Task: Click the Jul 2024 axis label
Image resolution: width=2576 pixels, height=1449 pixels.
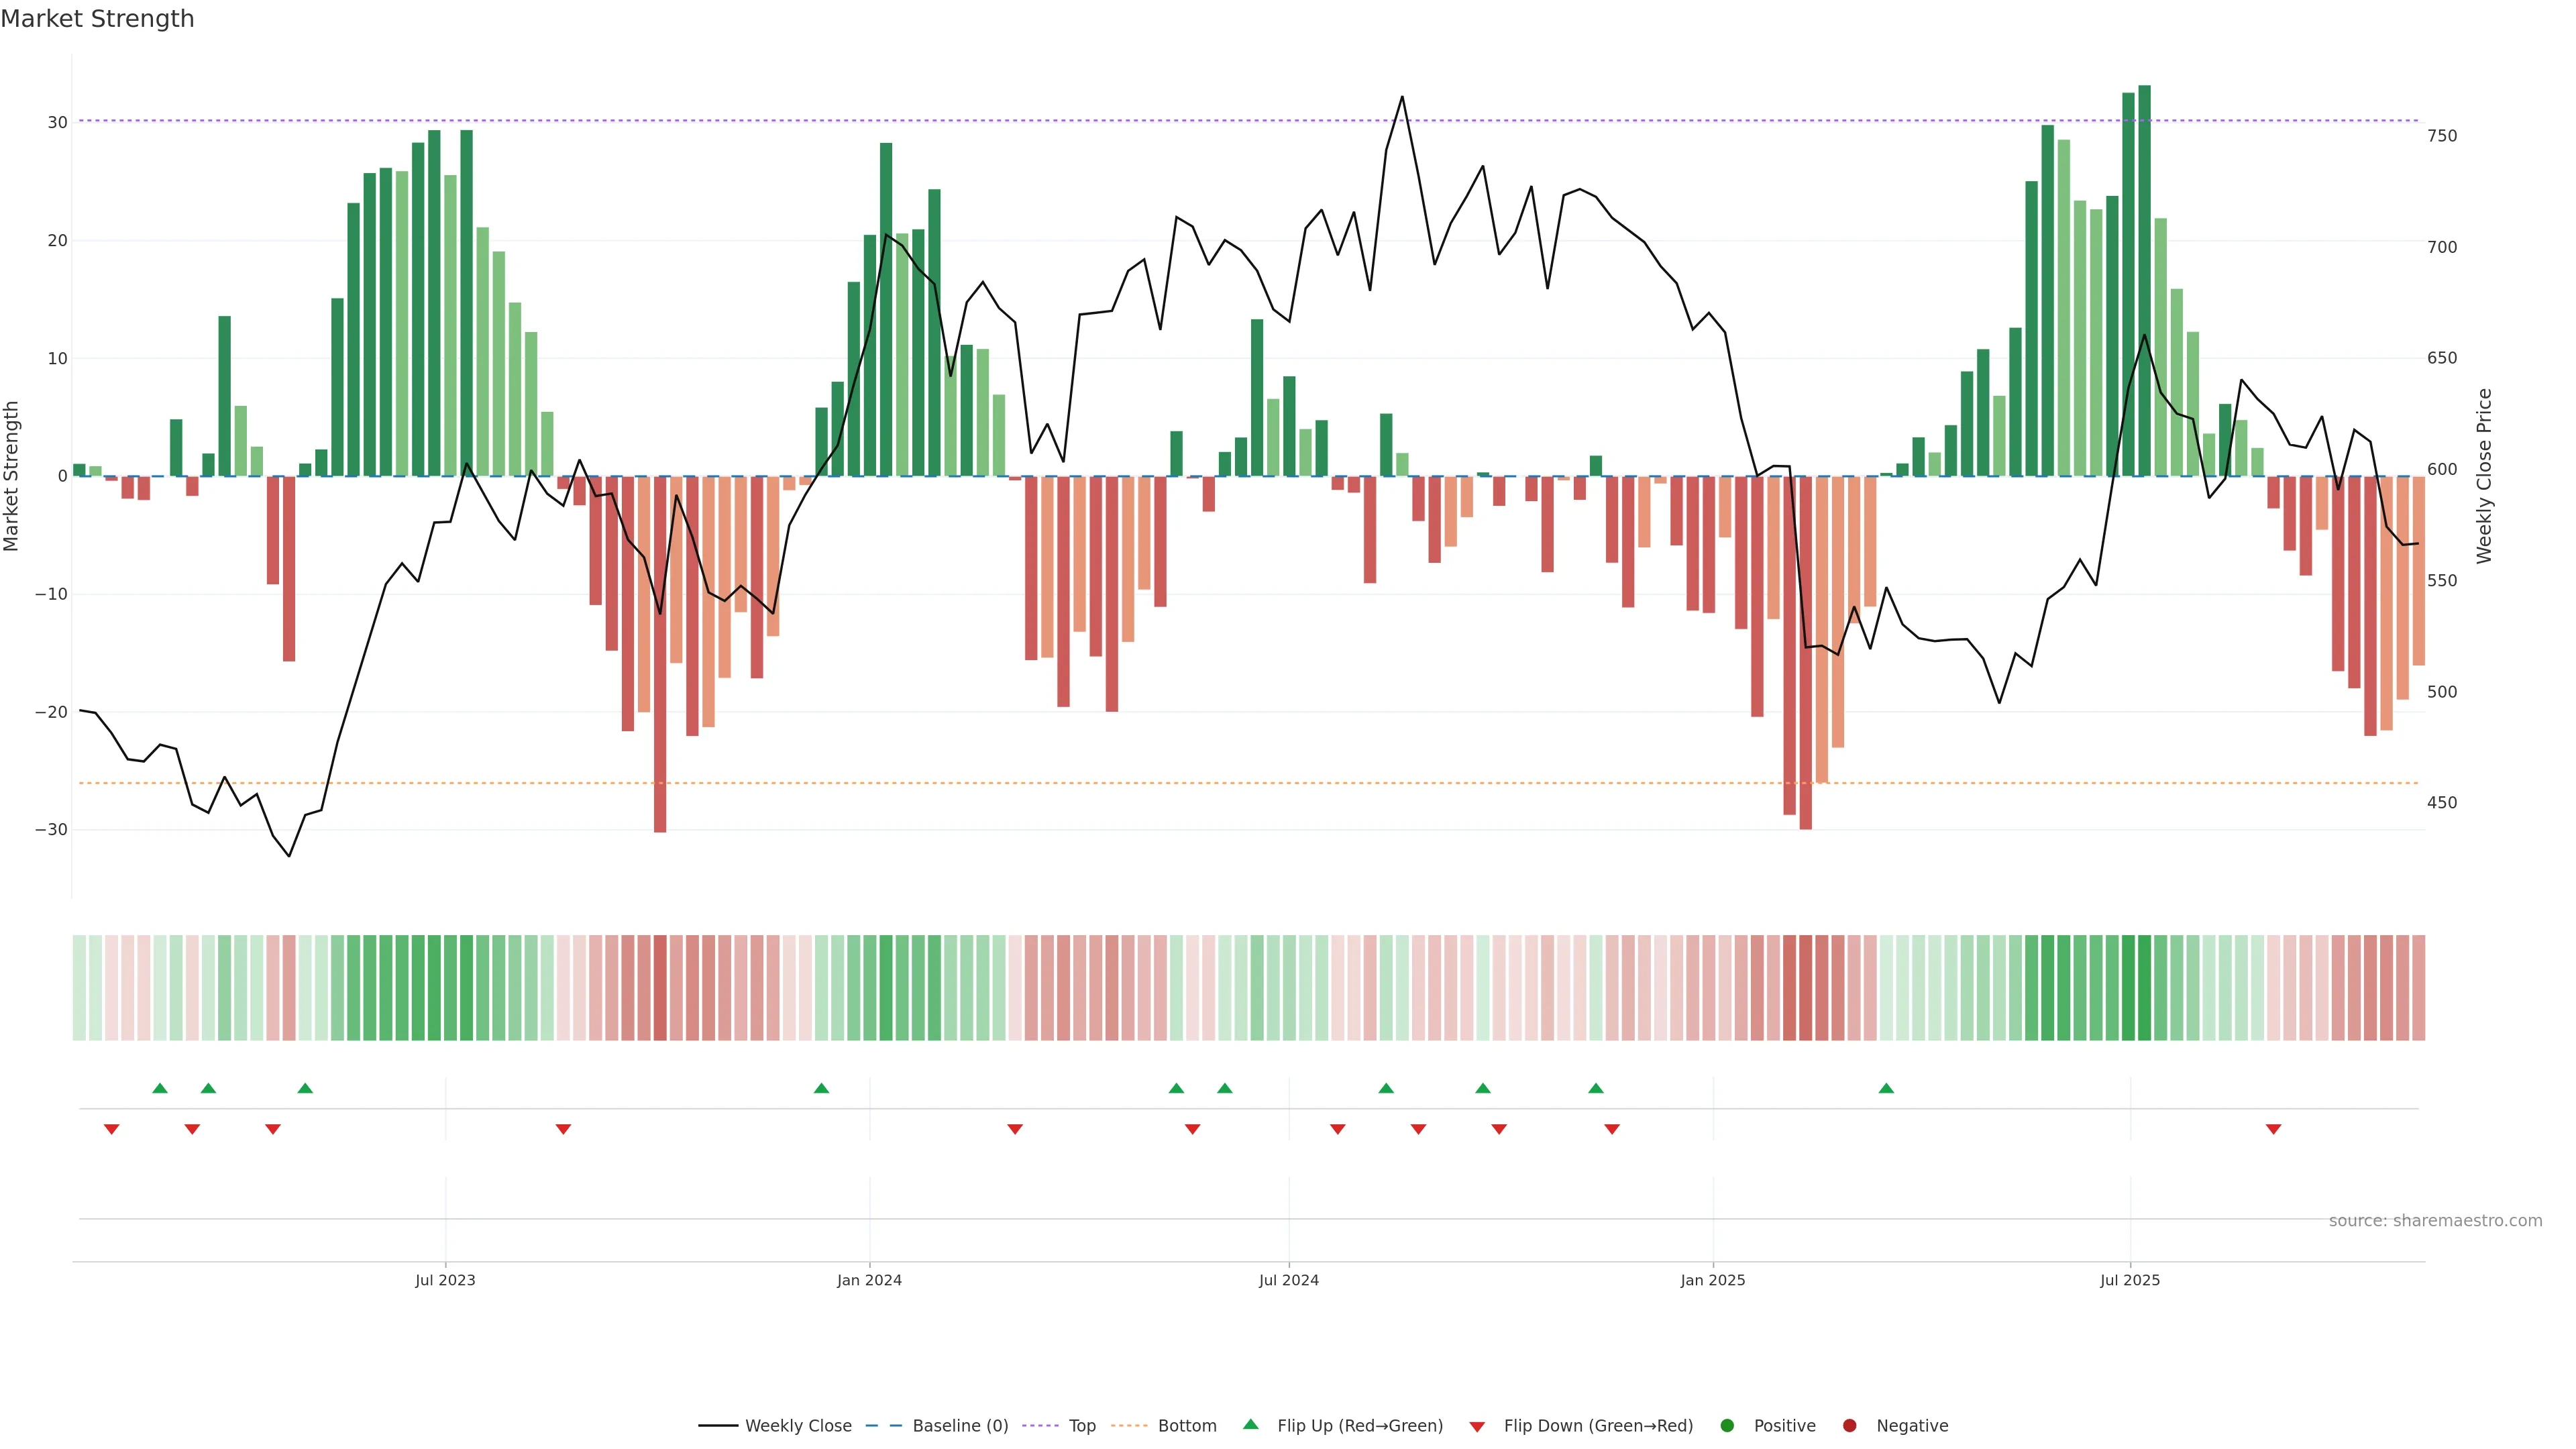Action: tap(1288, 1280)
